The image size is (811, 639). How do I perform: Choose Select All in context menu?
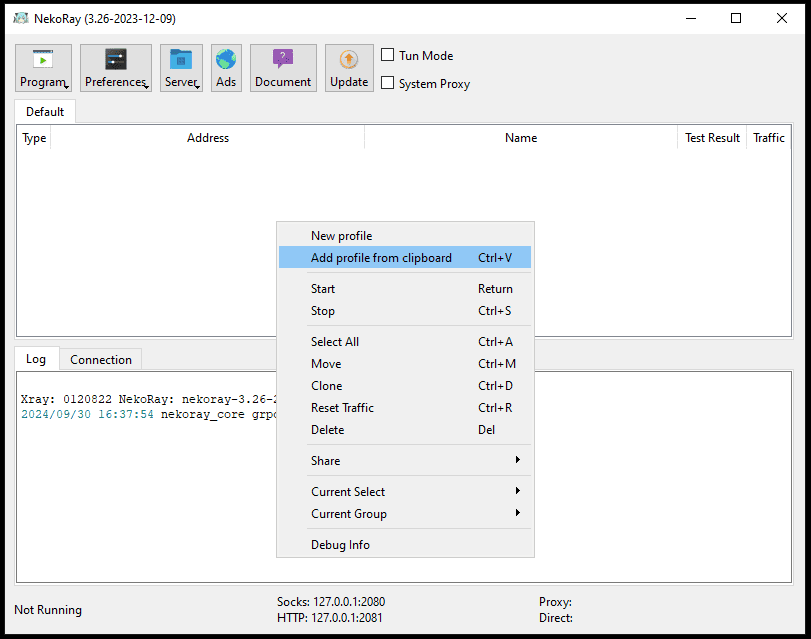(x=405, y=341)
